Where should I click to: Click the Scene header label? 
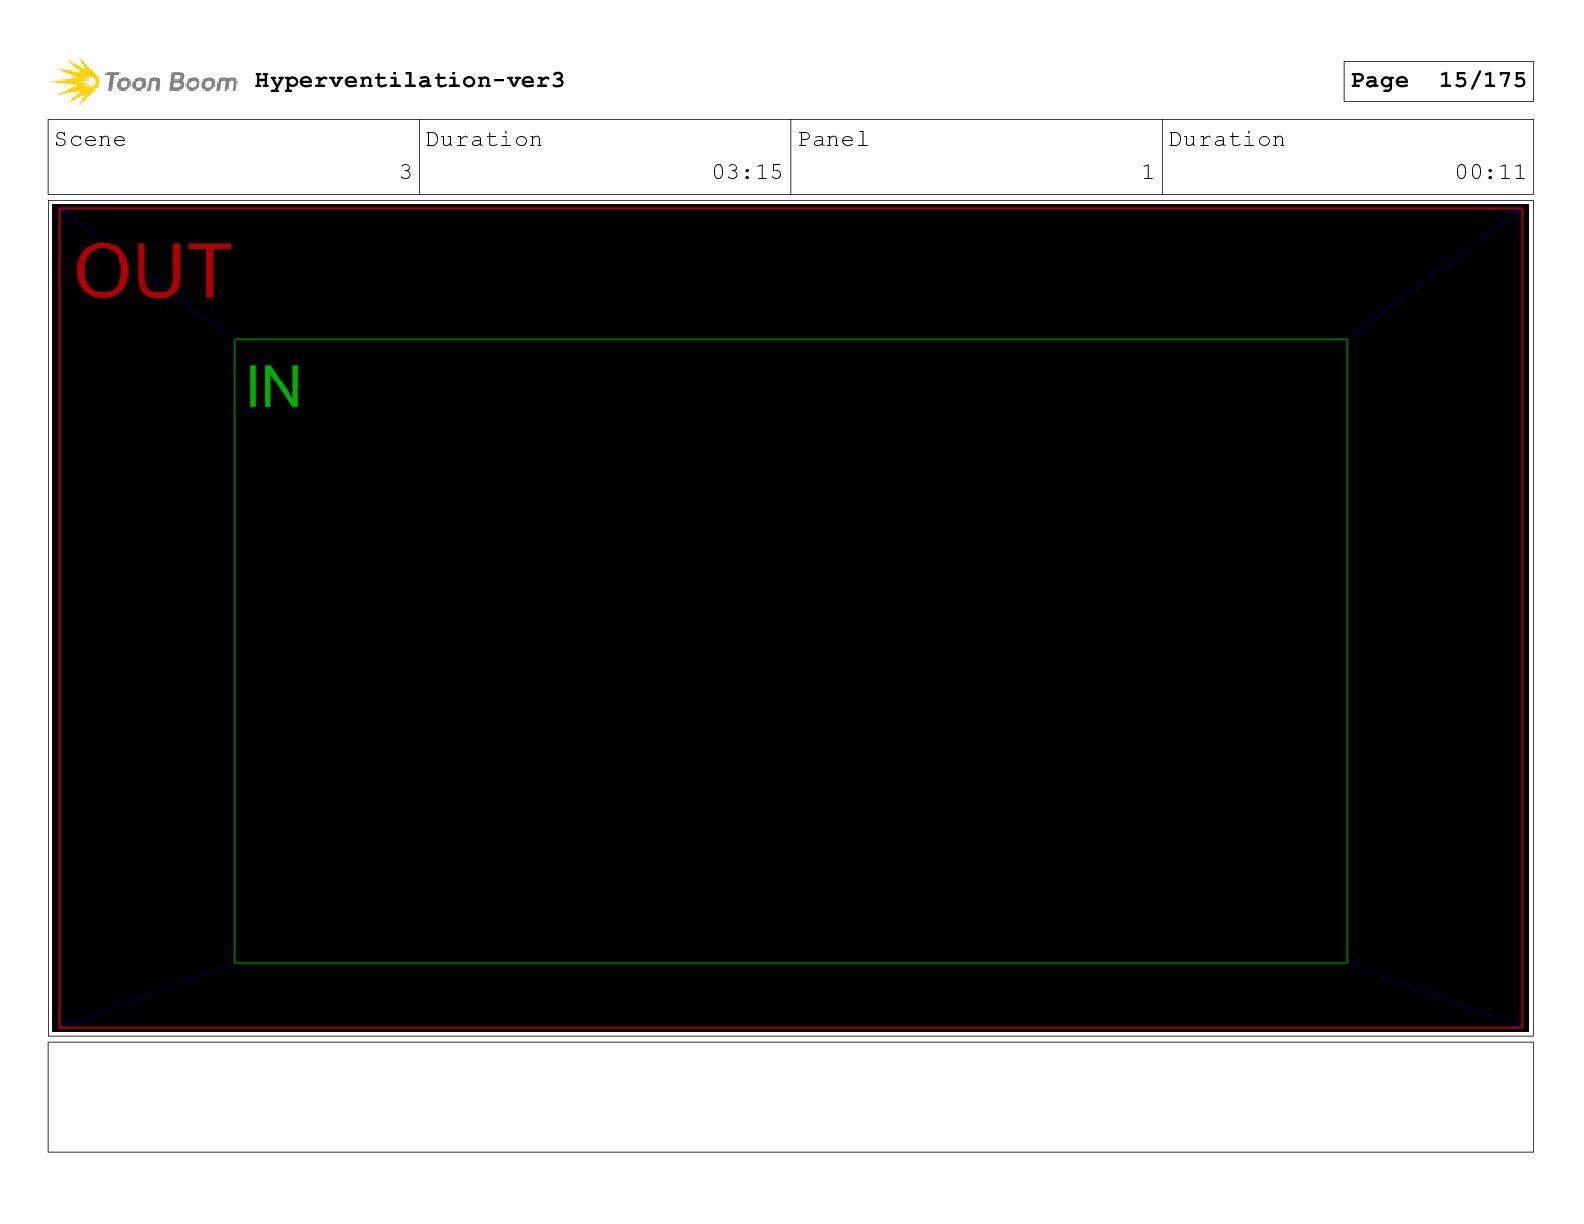click(x=90, y=139)
